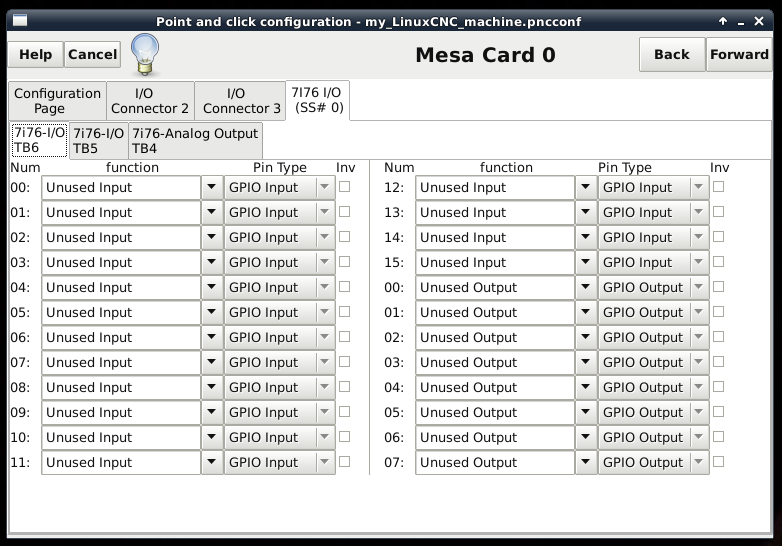Viewport: 782px width, 546px height.
Task: Expand function dropdown arrow for input 02
Action: pyautogui.click(x=212, y=237)
